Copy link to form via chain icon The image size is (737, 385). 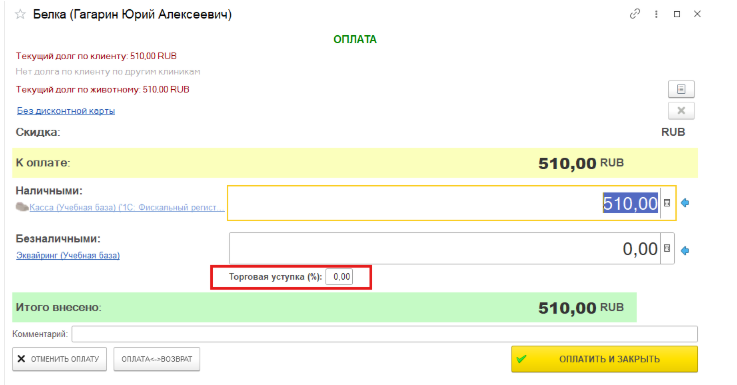635,14
